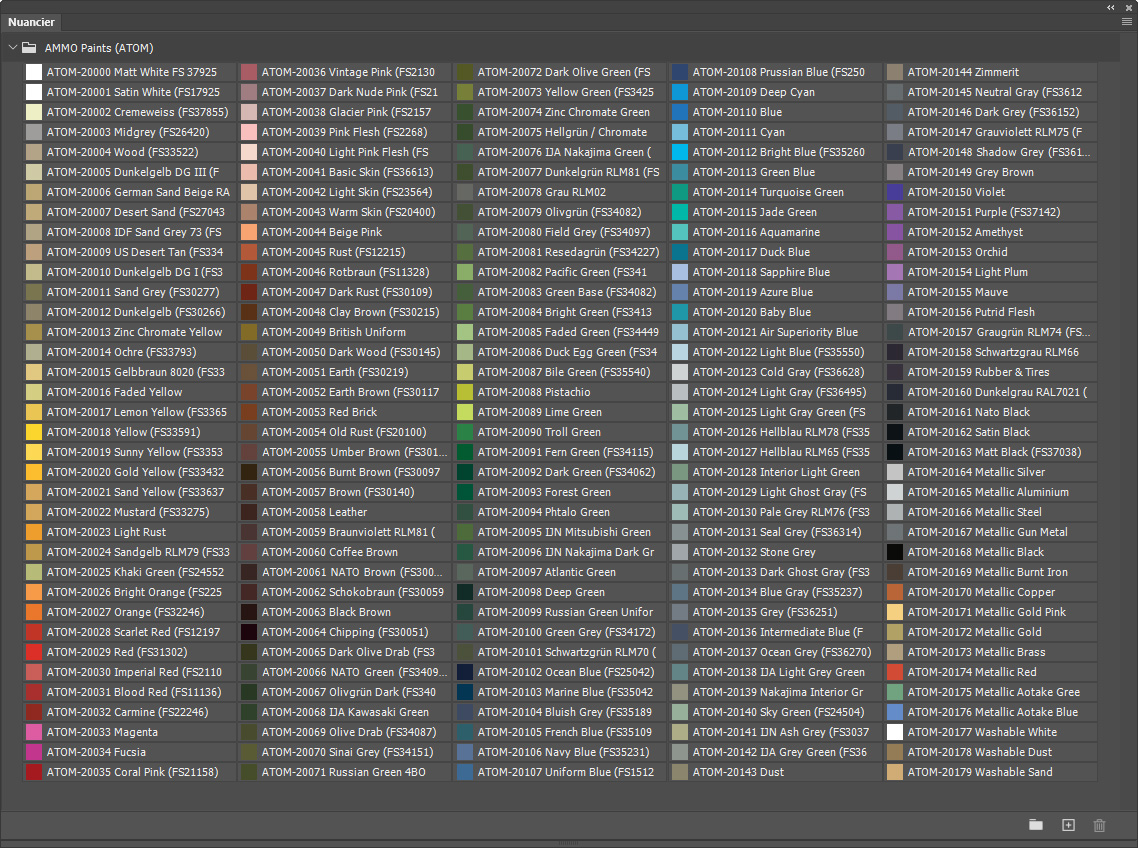This screenshot has height=848, width=1138.
Task: Collapse the panel with double-arrow icon
Action: click(1111, 7)
